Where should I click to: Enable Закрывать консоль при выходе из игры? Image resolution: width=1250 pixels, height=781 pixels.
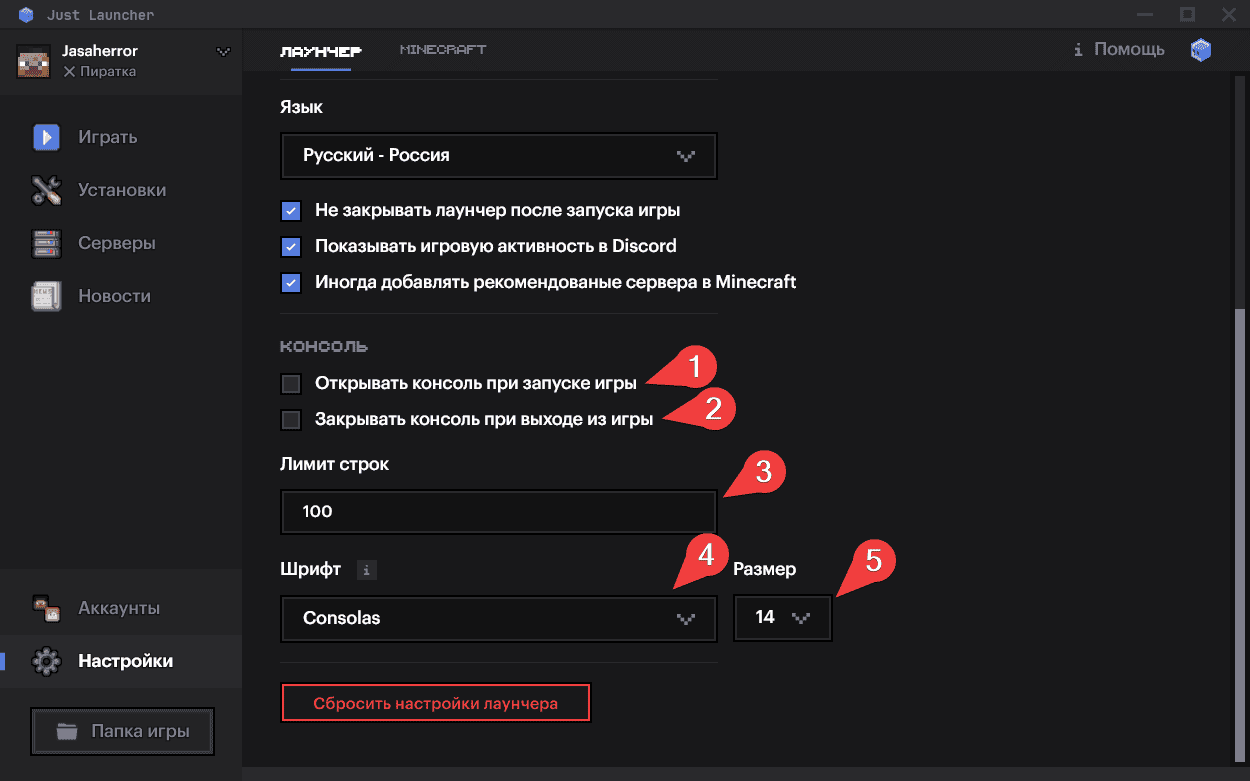tap(291, 419)
